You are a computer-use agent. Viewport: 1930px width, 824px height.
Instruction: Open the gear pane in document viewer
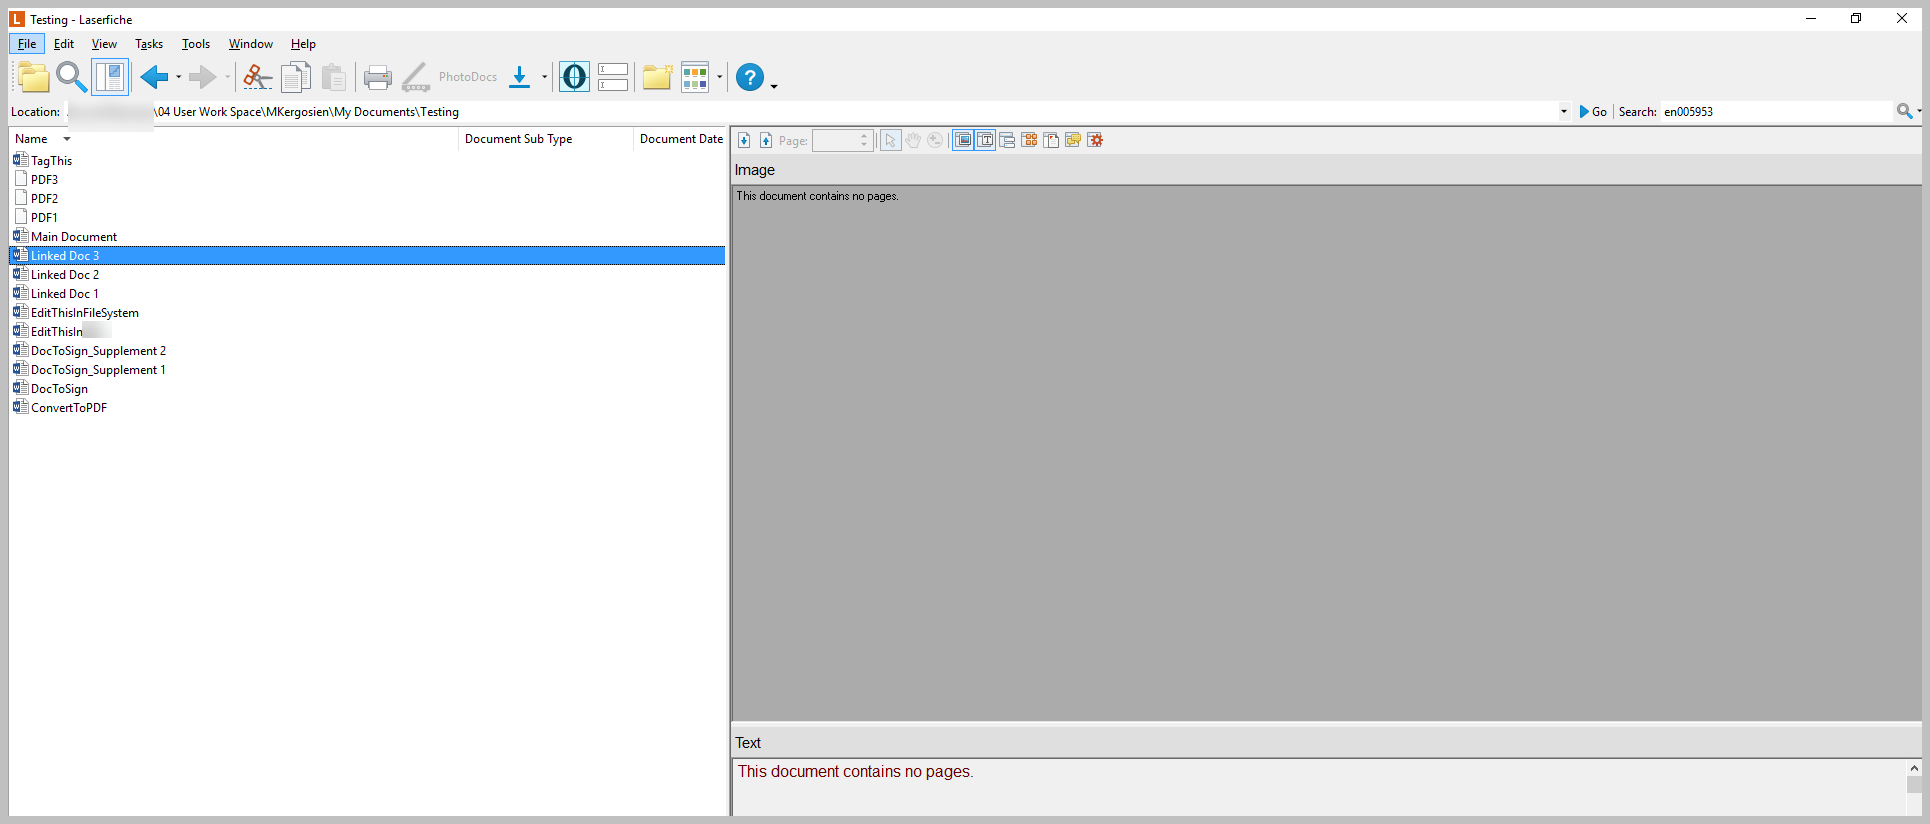pos(1096,140)
